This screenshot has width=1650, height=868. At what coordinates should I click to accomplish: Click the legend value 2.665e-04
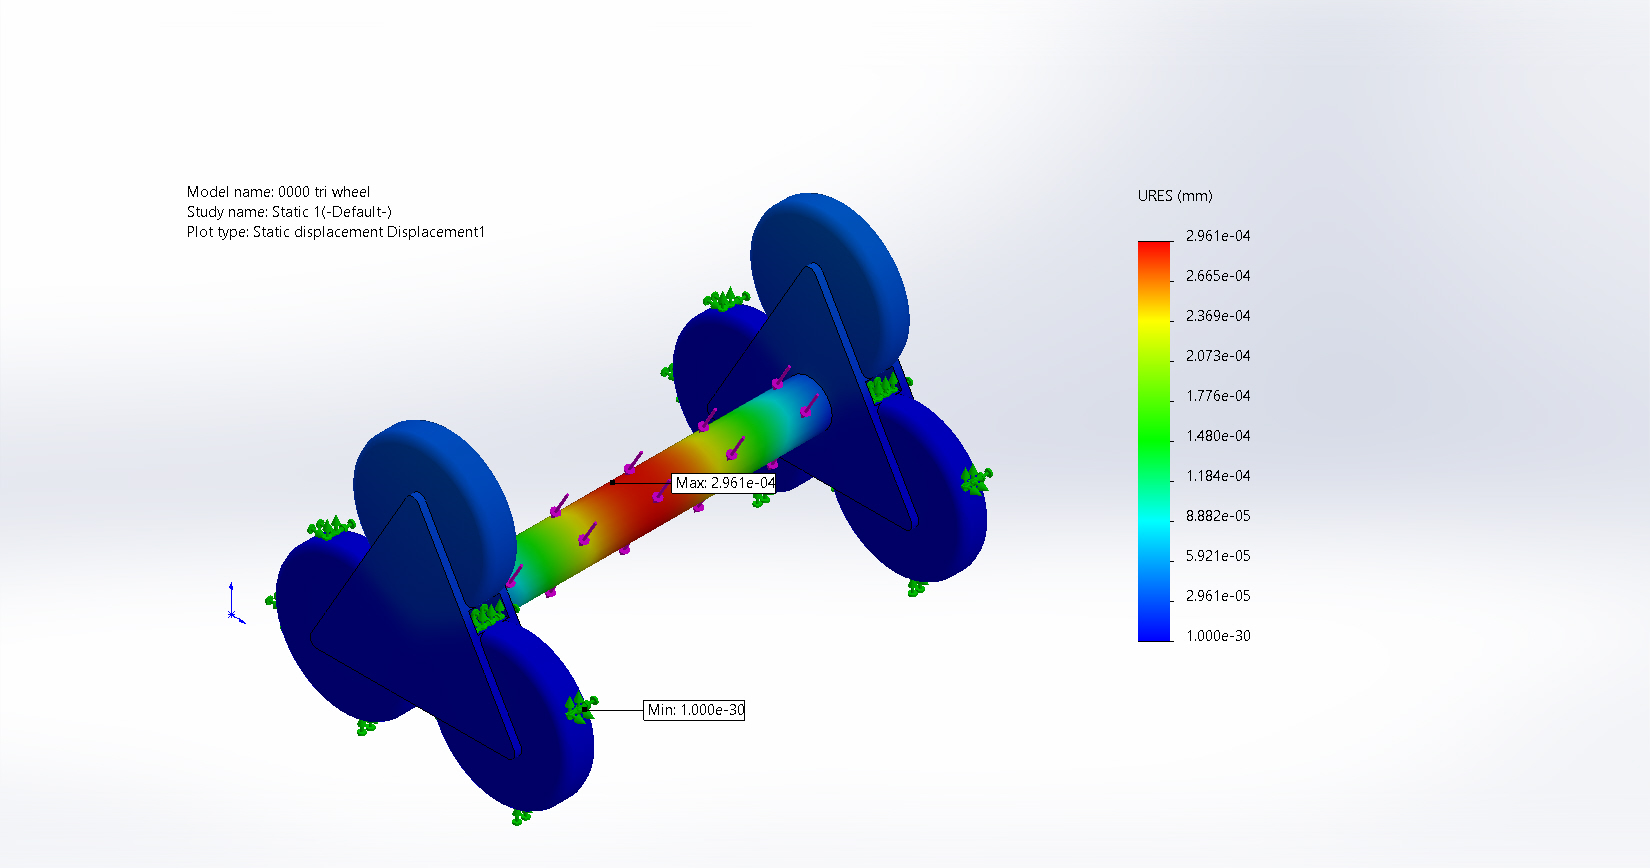point(1218,276)
